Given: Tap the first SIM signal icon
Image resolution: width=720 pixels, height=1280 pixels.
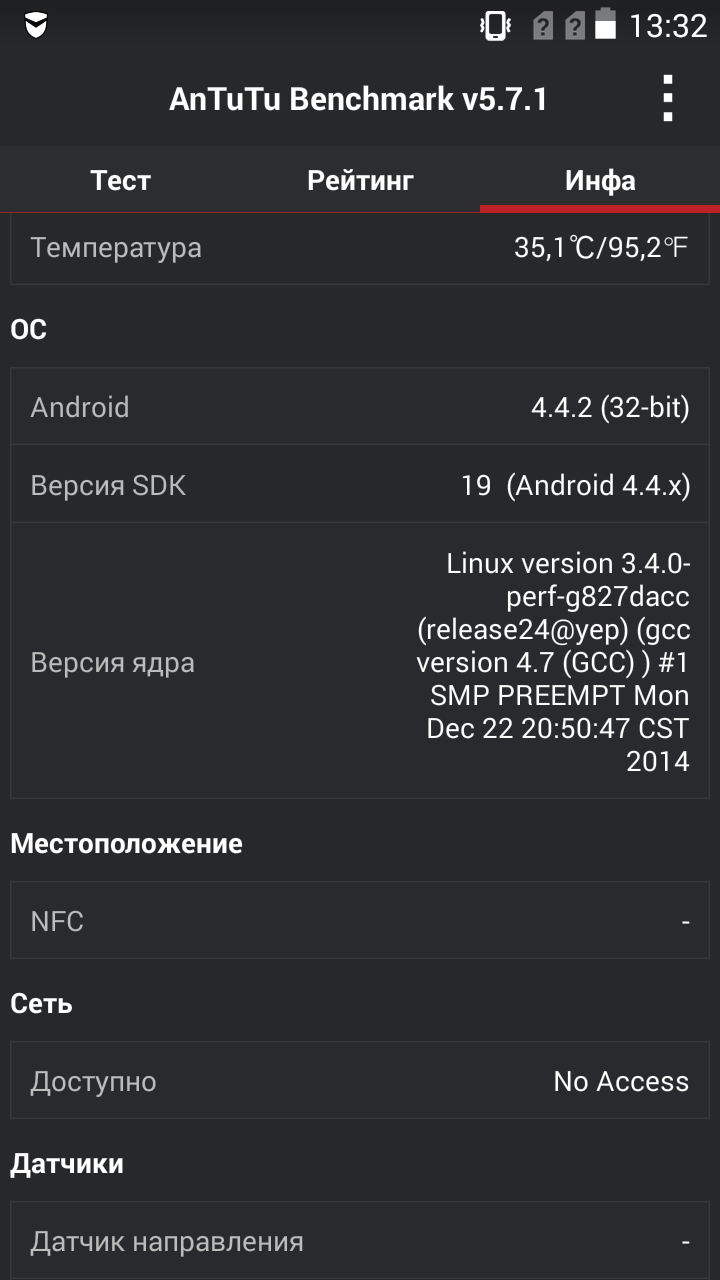Looking at the screenshot, I should [542, 26].
